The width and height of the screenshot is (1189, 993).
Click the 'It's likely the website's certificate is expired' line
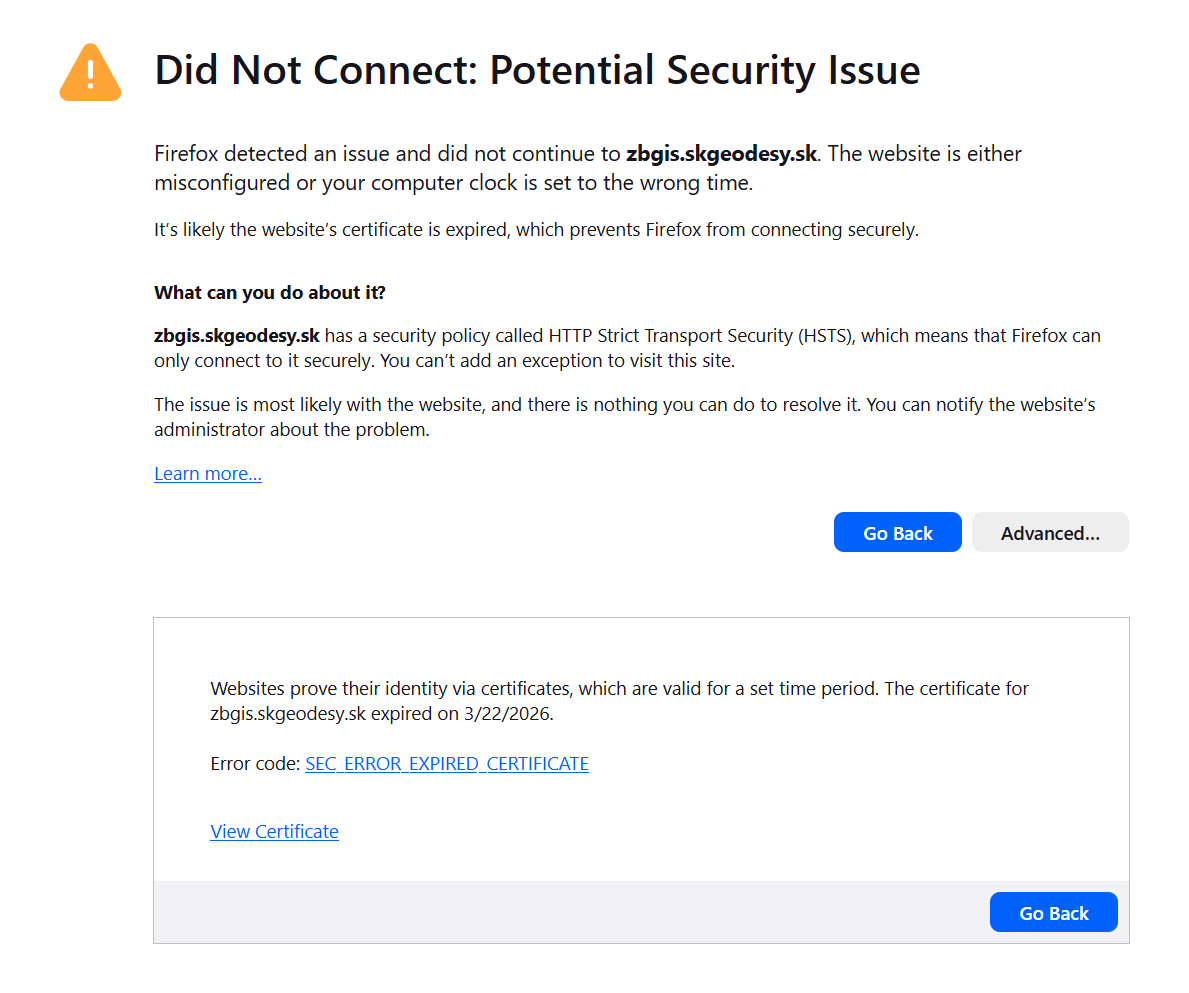click(x=536, y=230)
